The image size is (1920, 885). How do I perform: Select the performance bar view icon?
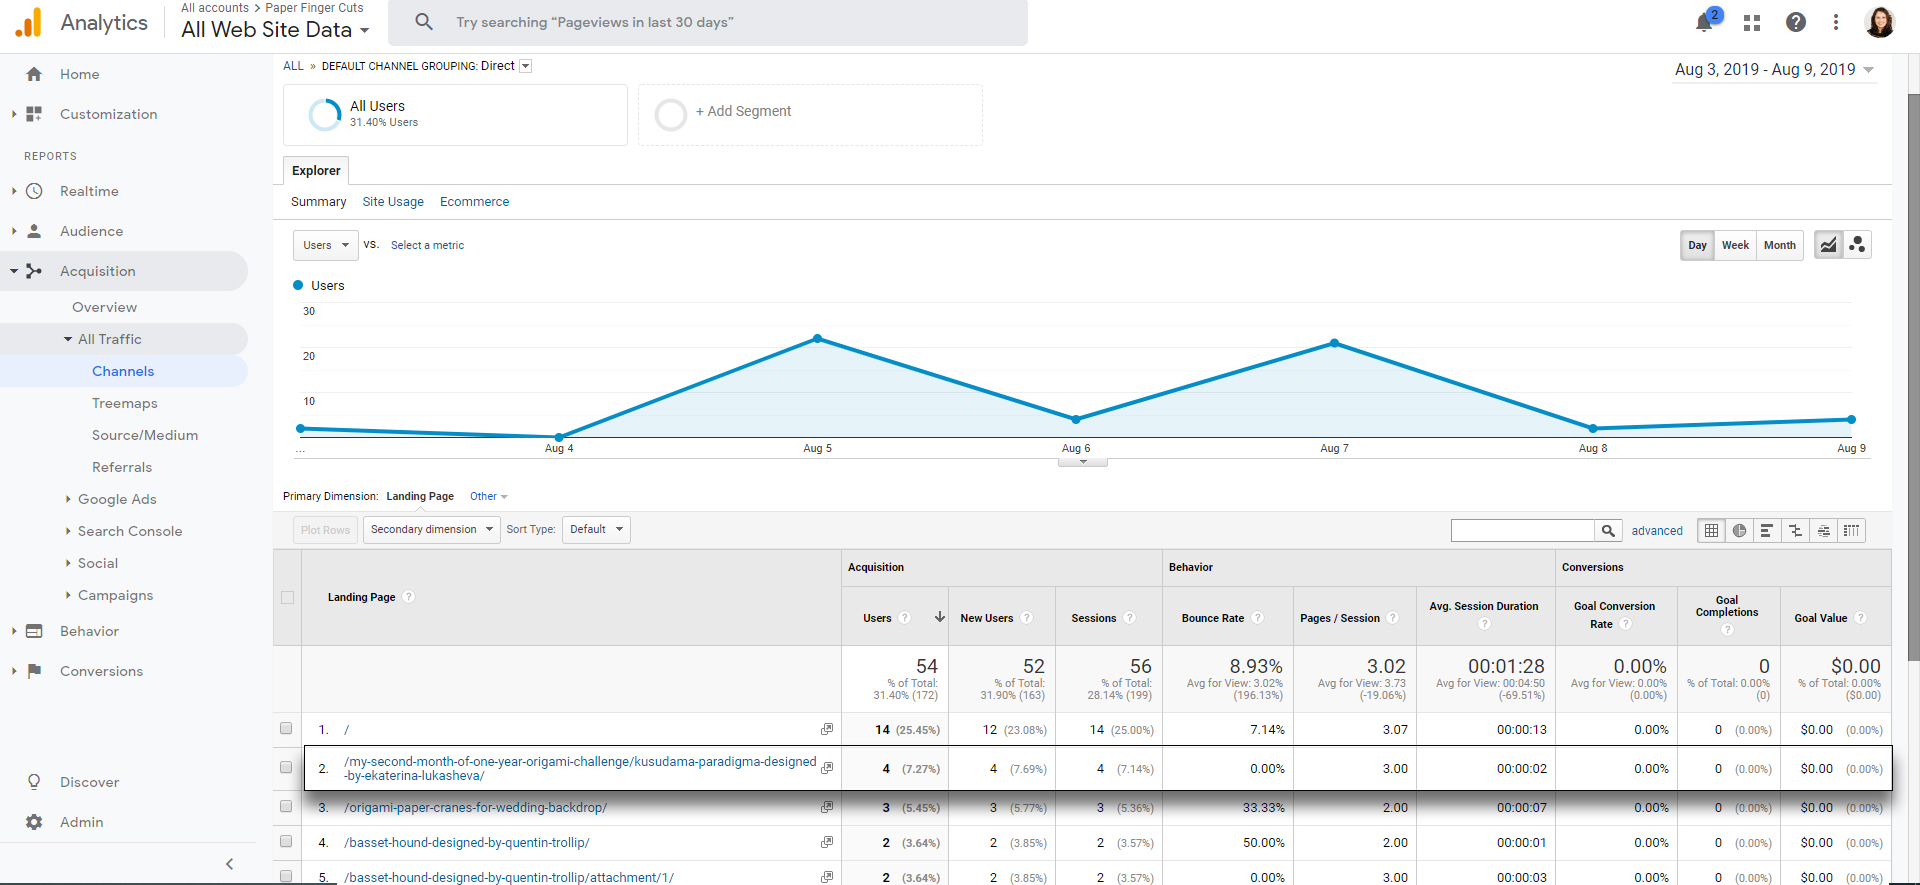[x=1767, y=531]
